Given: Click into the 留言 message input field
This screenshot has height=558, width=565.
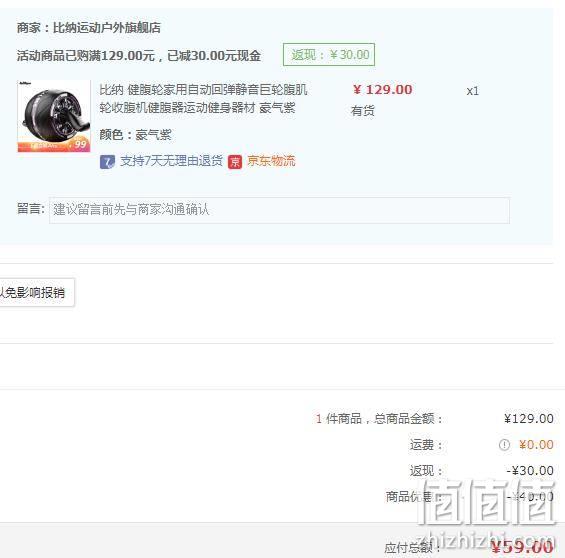Looking at the screenshot, I should [279, 210].
